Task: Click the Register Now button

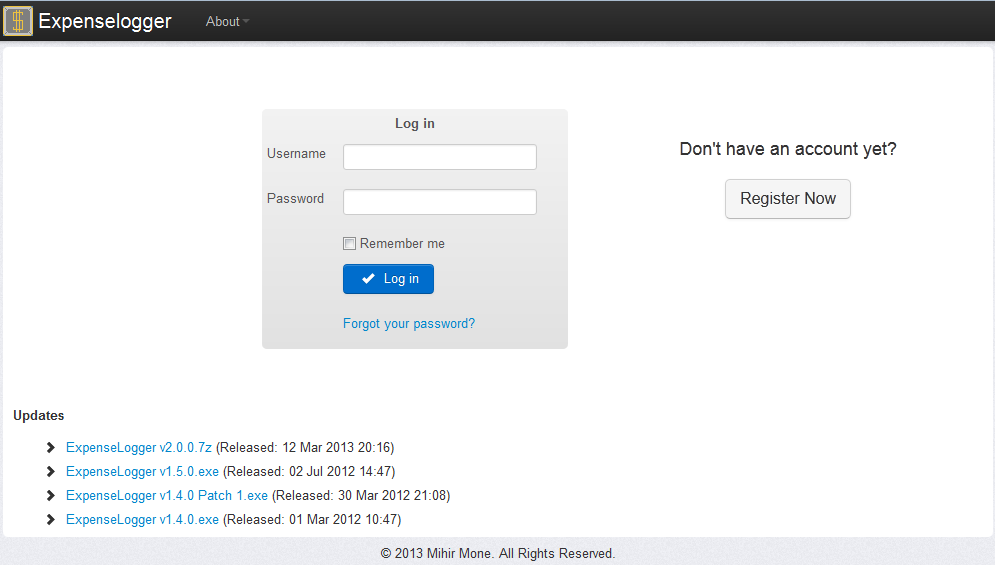Action: [x=787, y=199]
